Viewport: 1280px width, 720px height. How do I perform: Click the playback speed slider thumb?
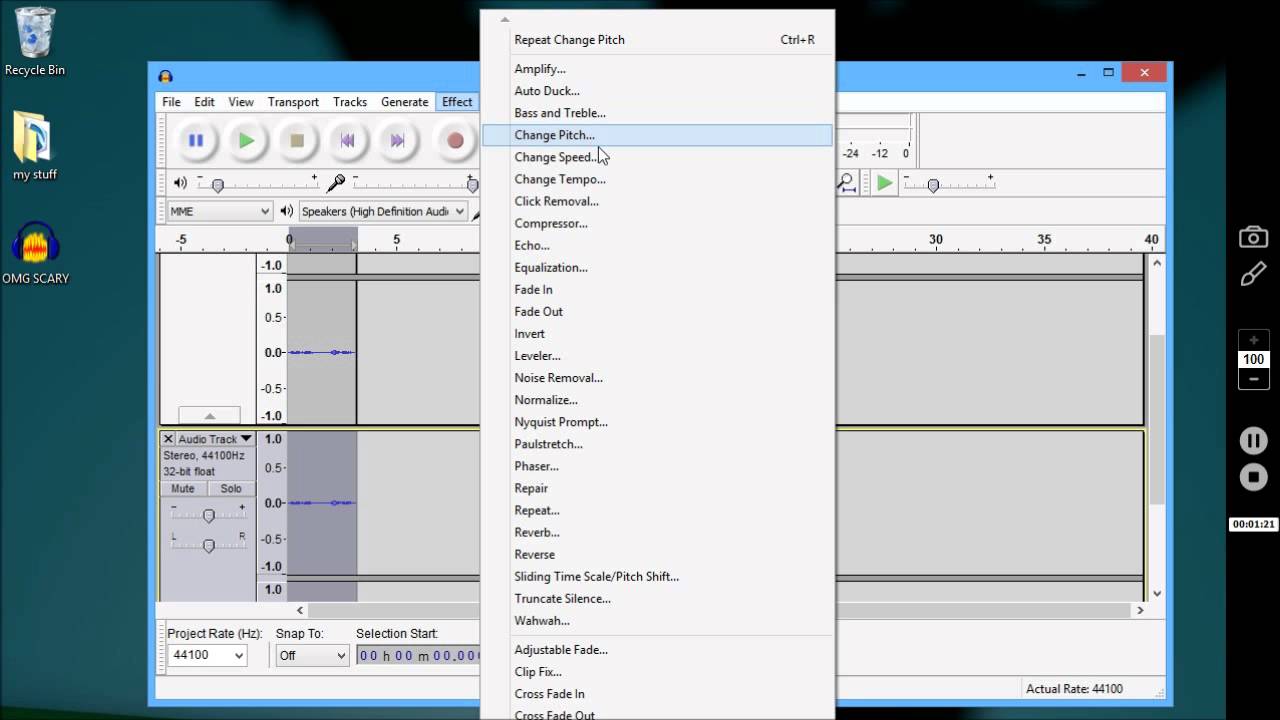933,186
